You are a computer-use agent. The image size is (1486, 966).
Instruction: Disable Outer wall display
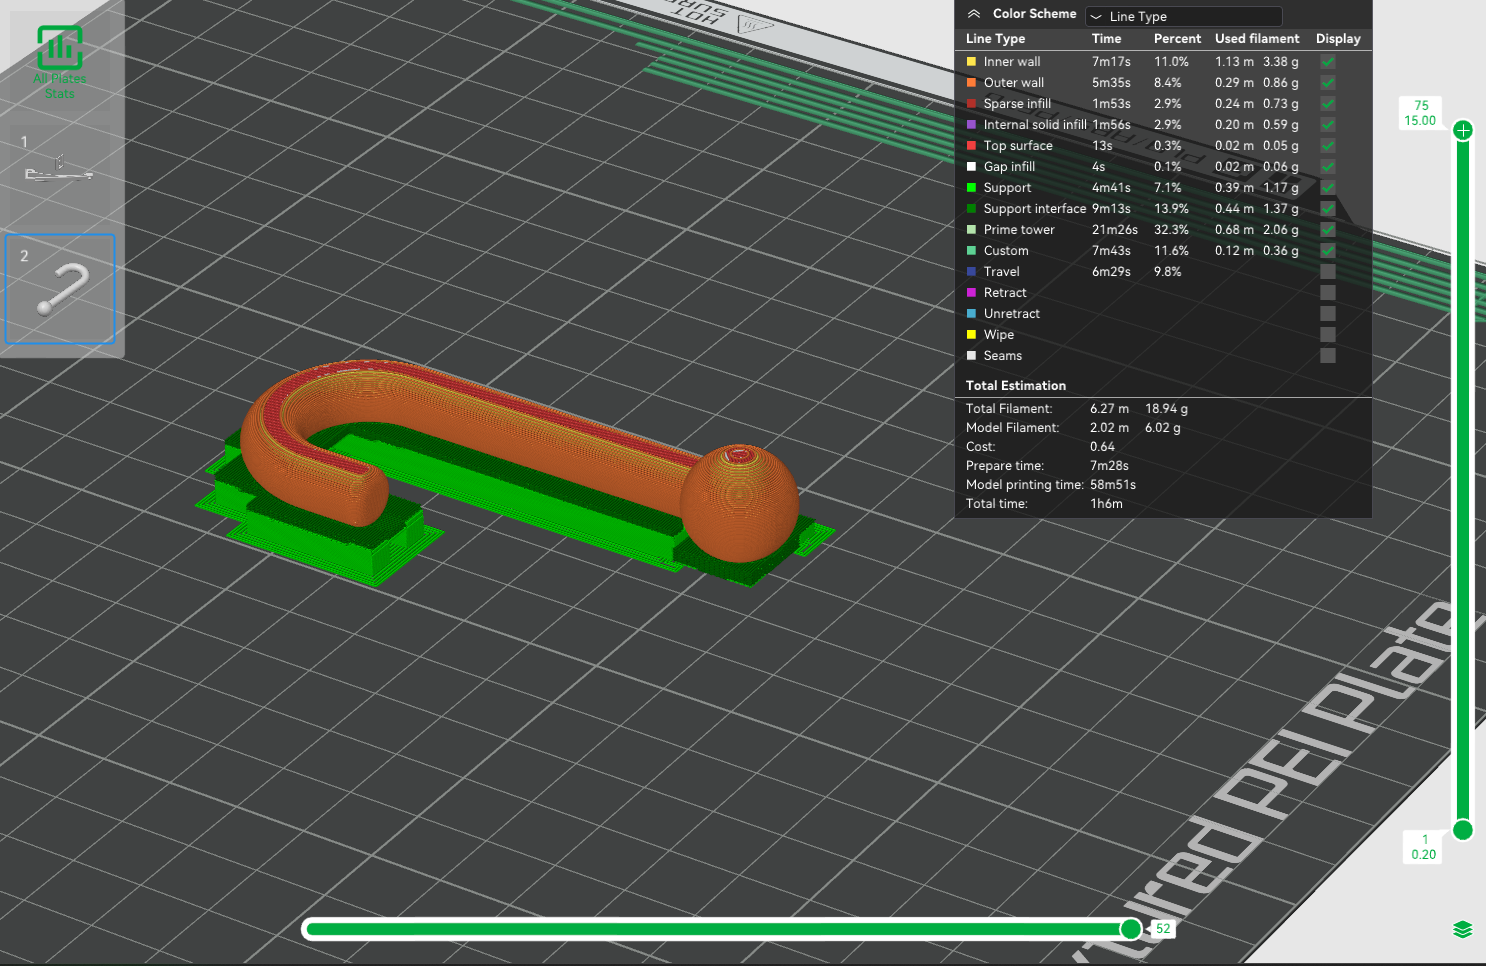pos(1327,82)
